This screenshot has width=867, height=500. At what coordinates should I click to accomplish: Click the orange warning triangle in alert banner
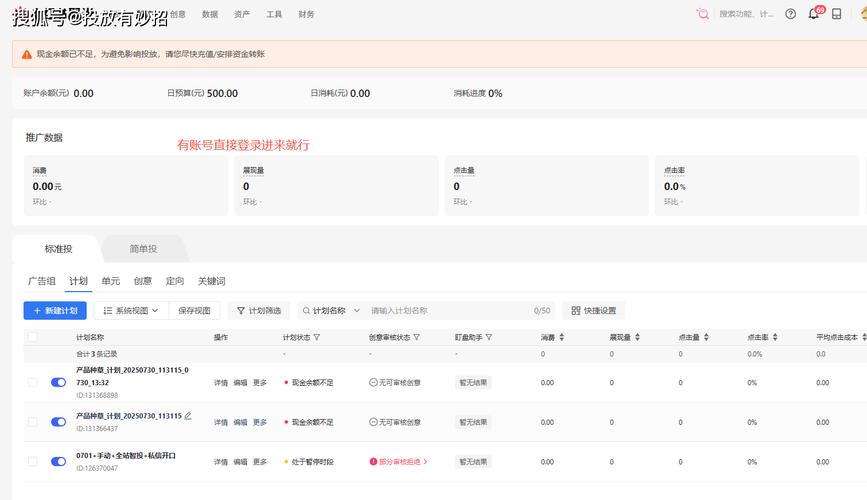pyautogui.click(x=27, y=54)
